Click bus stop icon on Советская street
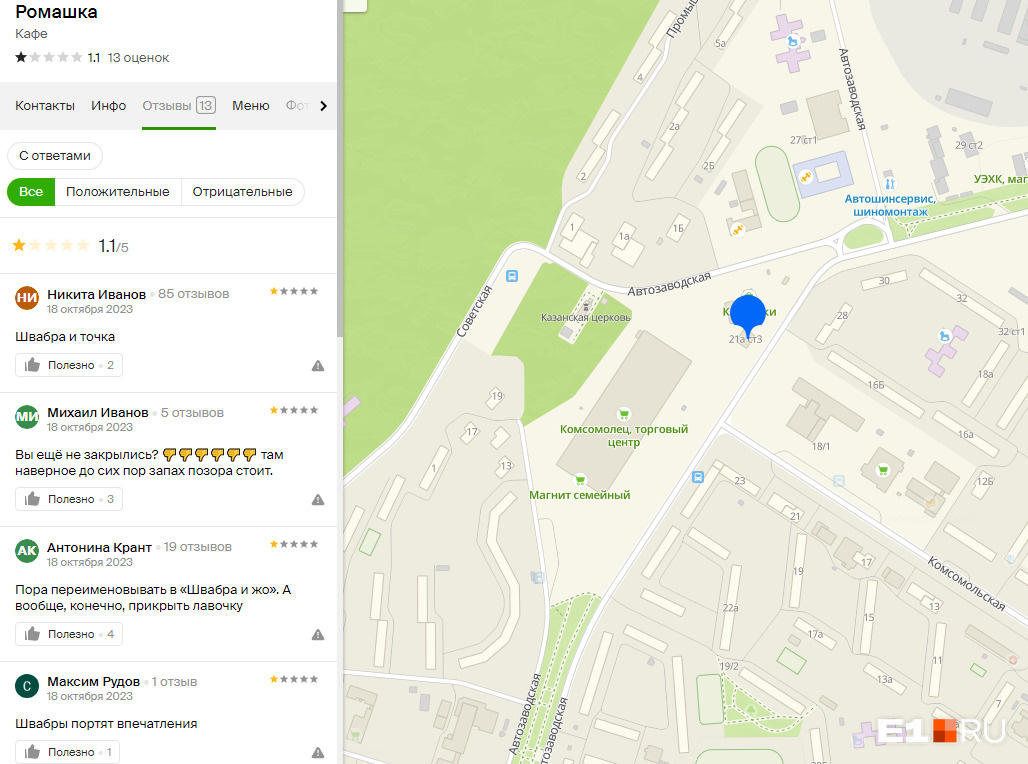Screen dimensions: 1028x764 coord(512,276)
